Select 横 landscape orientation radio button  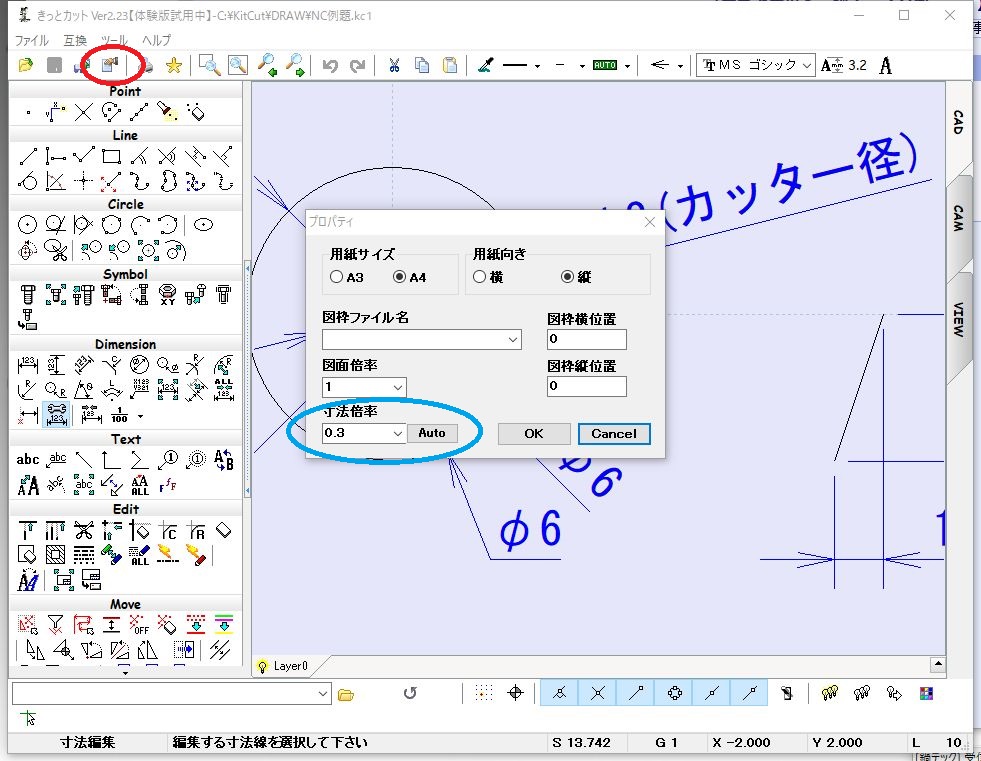coord(479,277)
